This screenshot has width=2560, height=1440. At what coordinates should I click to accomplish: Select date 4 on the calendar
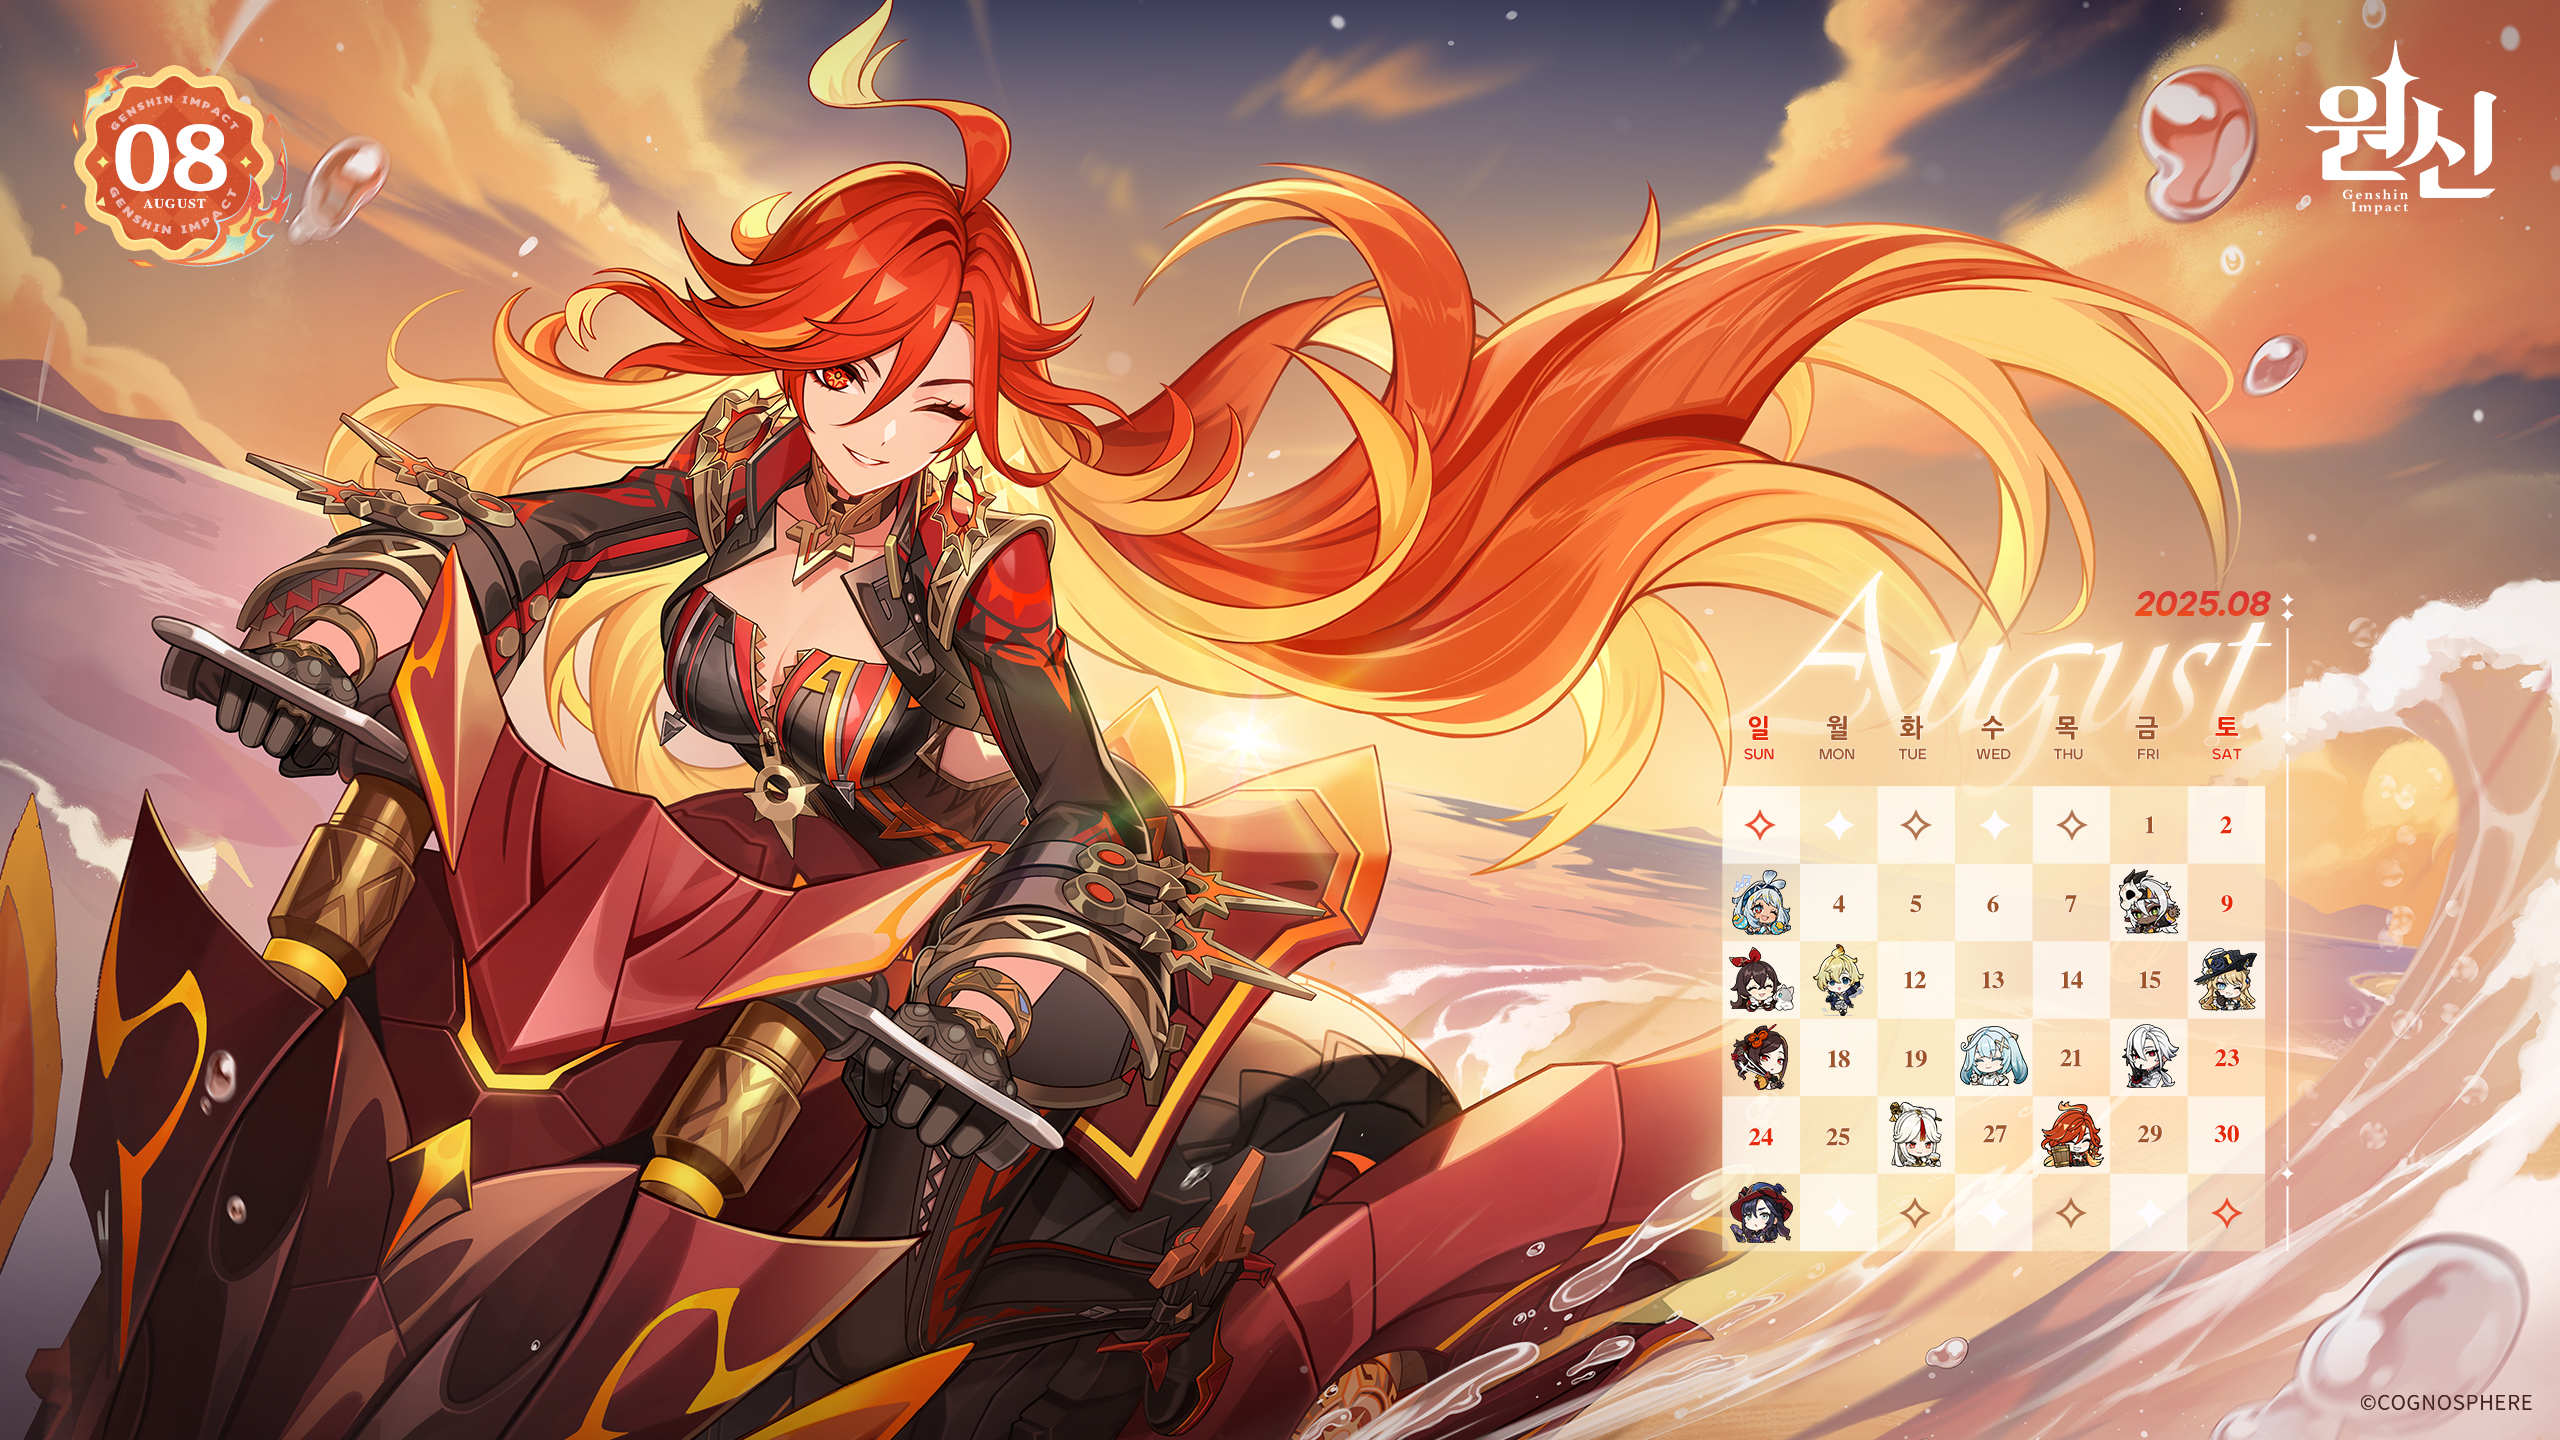[1838, 904]
